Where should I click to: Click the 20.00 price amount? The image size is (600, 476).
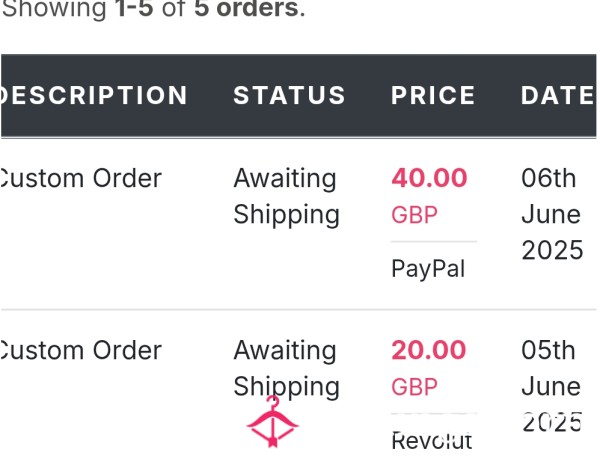[429, 350]
